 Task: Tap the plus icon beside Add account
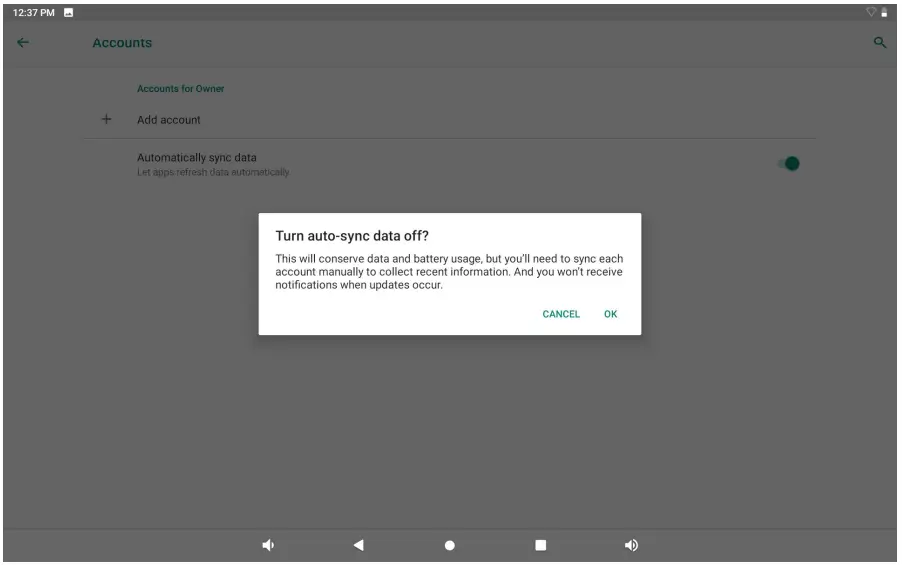click(x=106, y=119)
